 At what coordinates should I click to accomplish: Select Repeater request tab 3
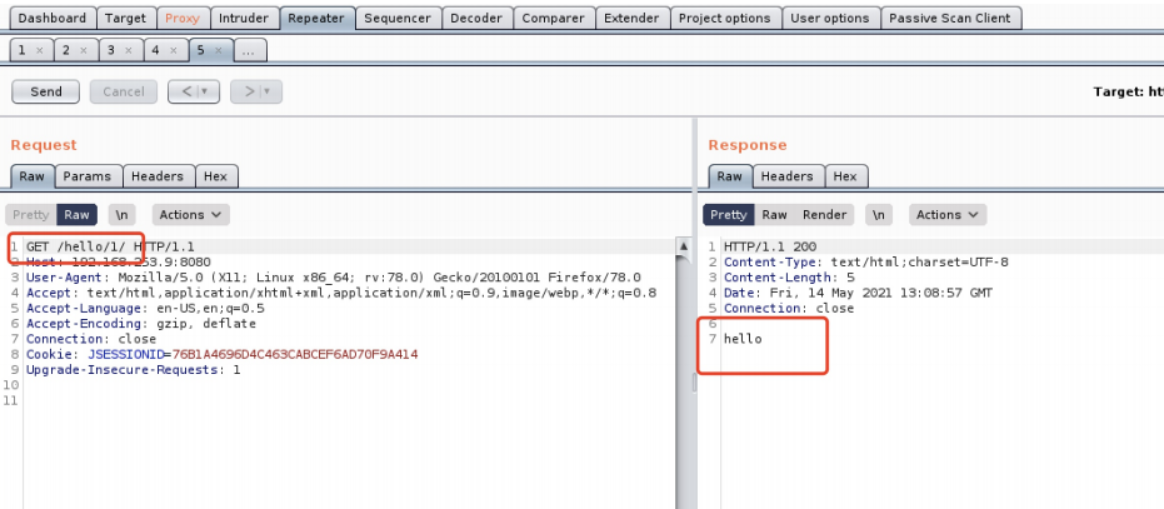tap(111, 50)
